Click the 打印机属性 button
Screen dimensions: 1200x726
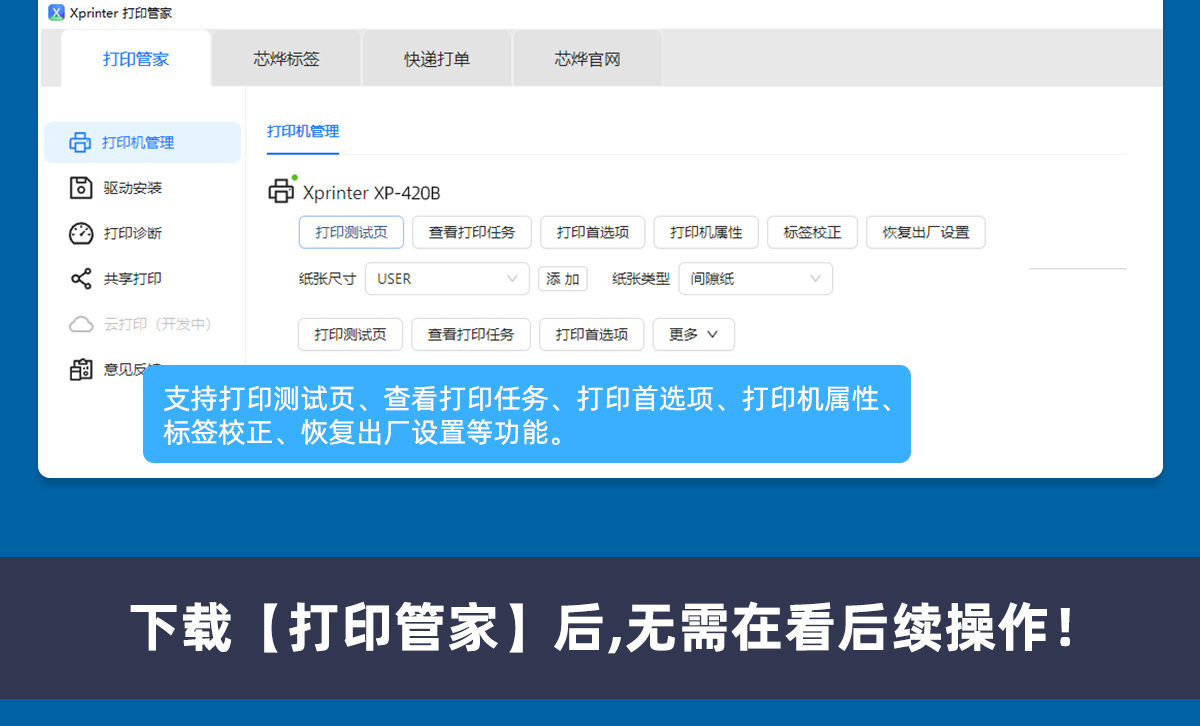(706, 232)
